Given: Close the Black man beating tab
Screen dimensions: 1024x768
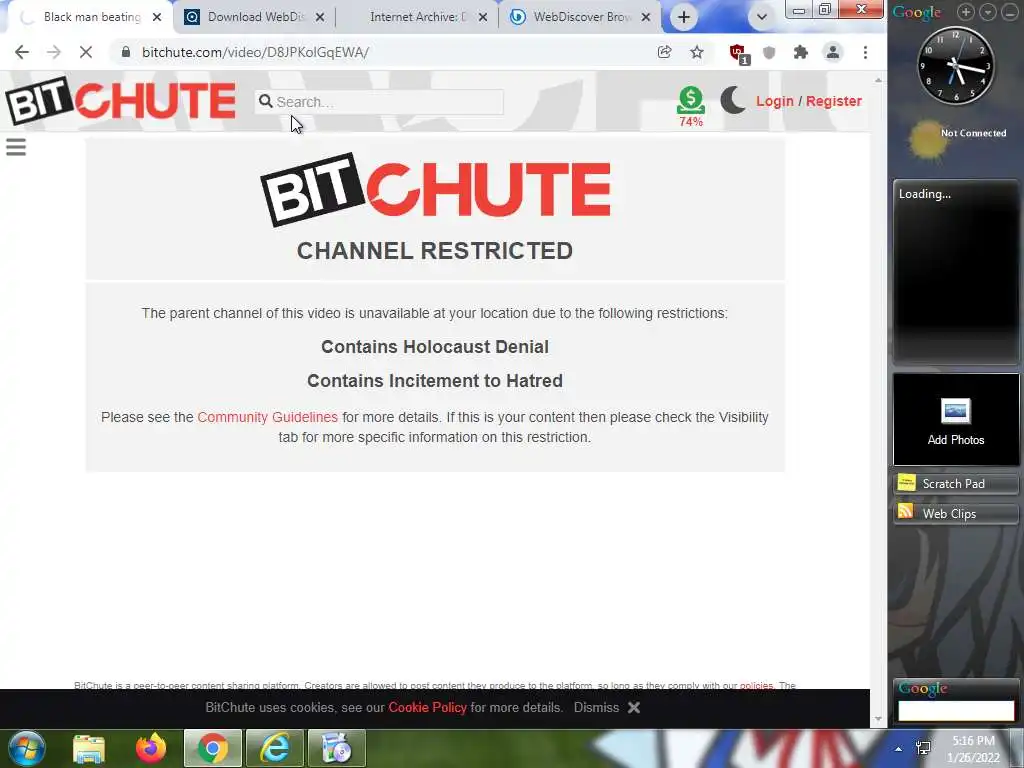Looking at the screenshot, I should (x=157, y=17).
